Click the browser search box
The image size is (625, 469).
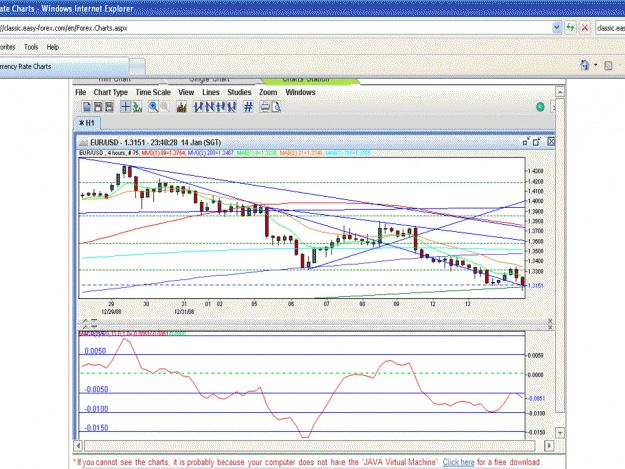point(610,28)
